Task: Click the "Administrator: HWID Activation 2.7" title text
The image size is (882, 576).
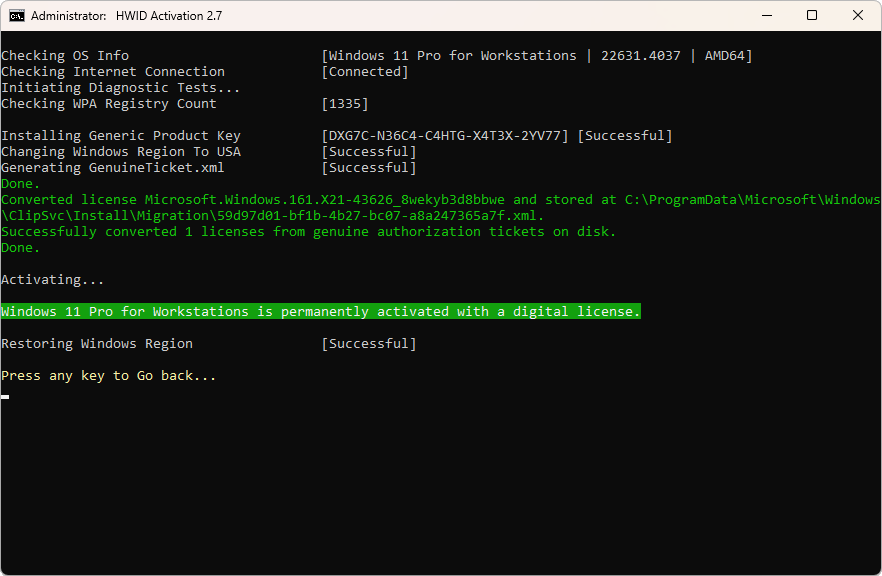Action: click(126, 16)
